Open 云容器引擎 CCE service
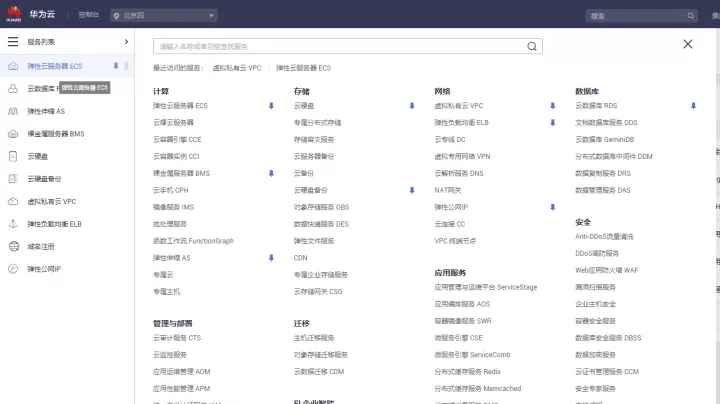 177,140
